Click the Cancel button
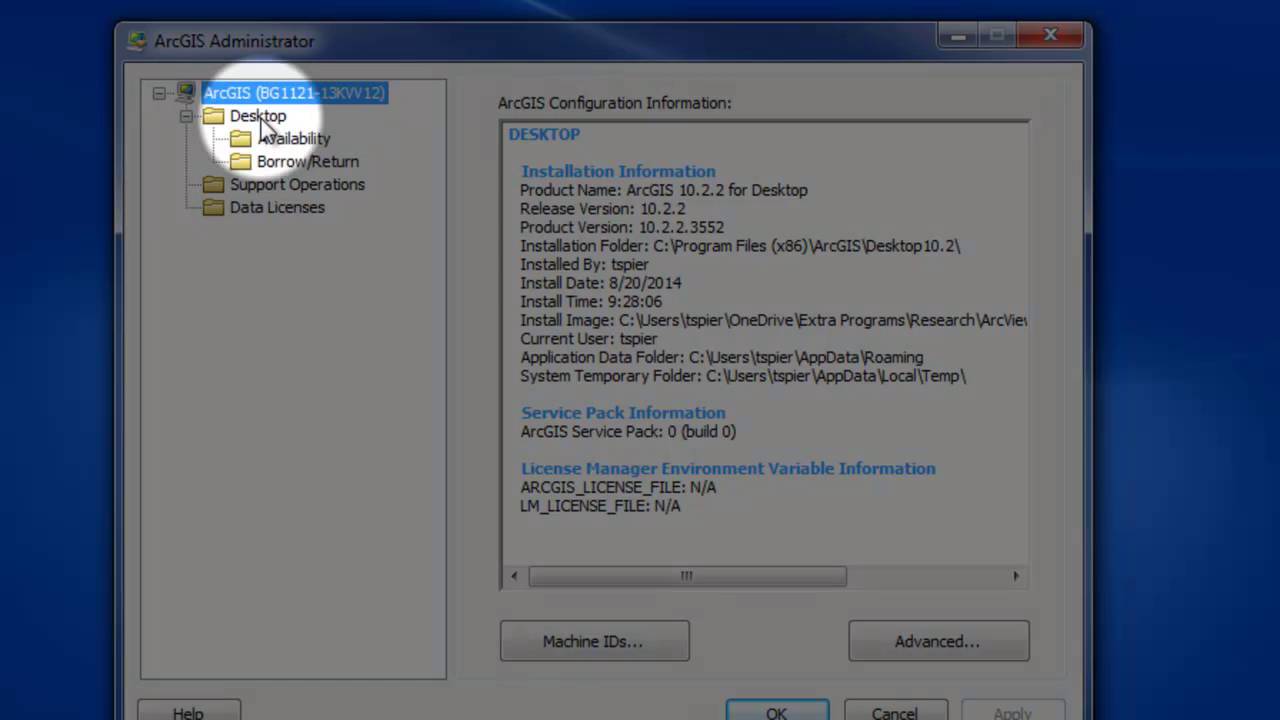The width and height of the screenshot is (1280, 720). [895, 712]
